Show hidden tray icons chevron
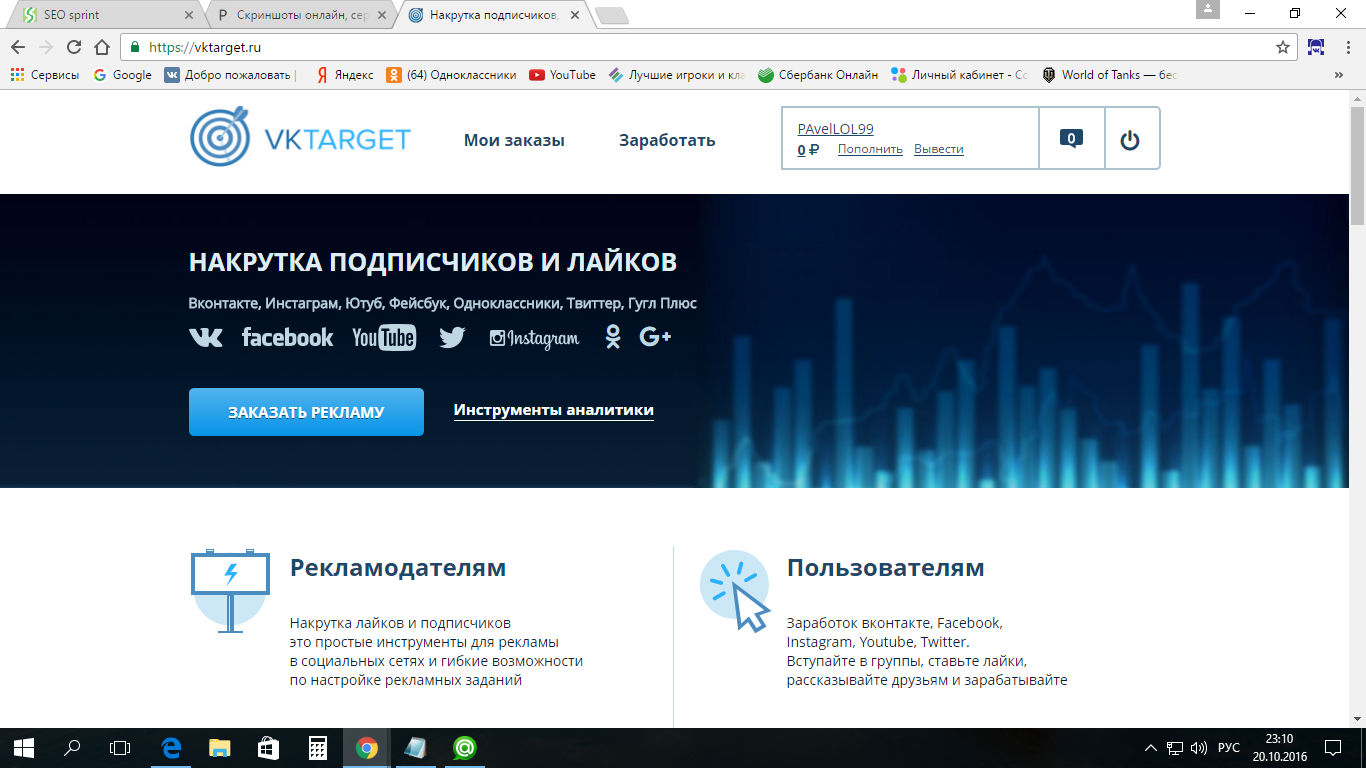 [1151, 748]
